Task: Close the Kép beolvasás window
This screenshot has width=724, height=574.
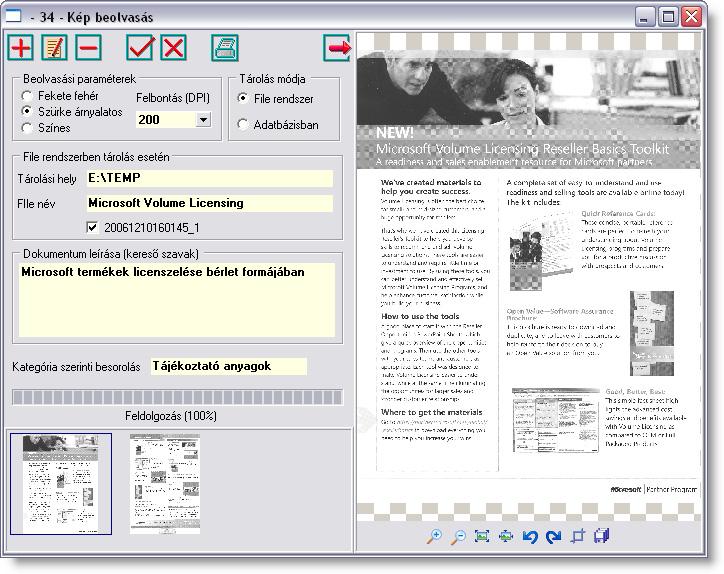Action: click(x=692, y=17)
